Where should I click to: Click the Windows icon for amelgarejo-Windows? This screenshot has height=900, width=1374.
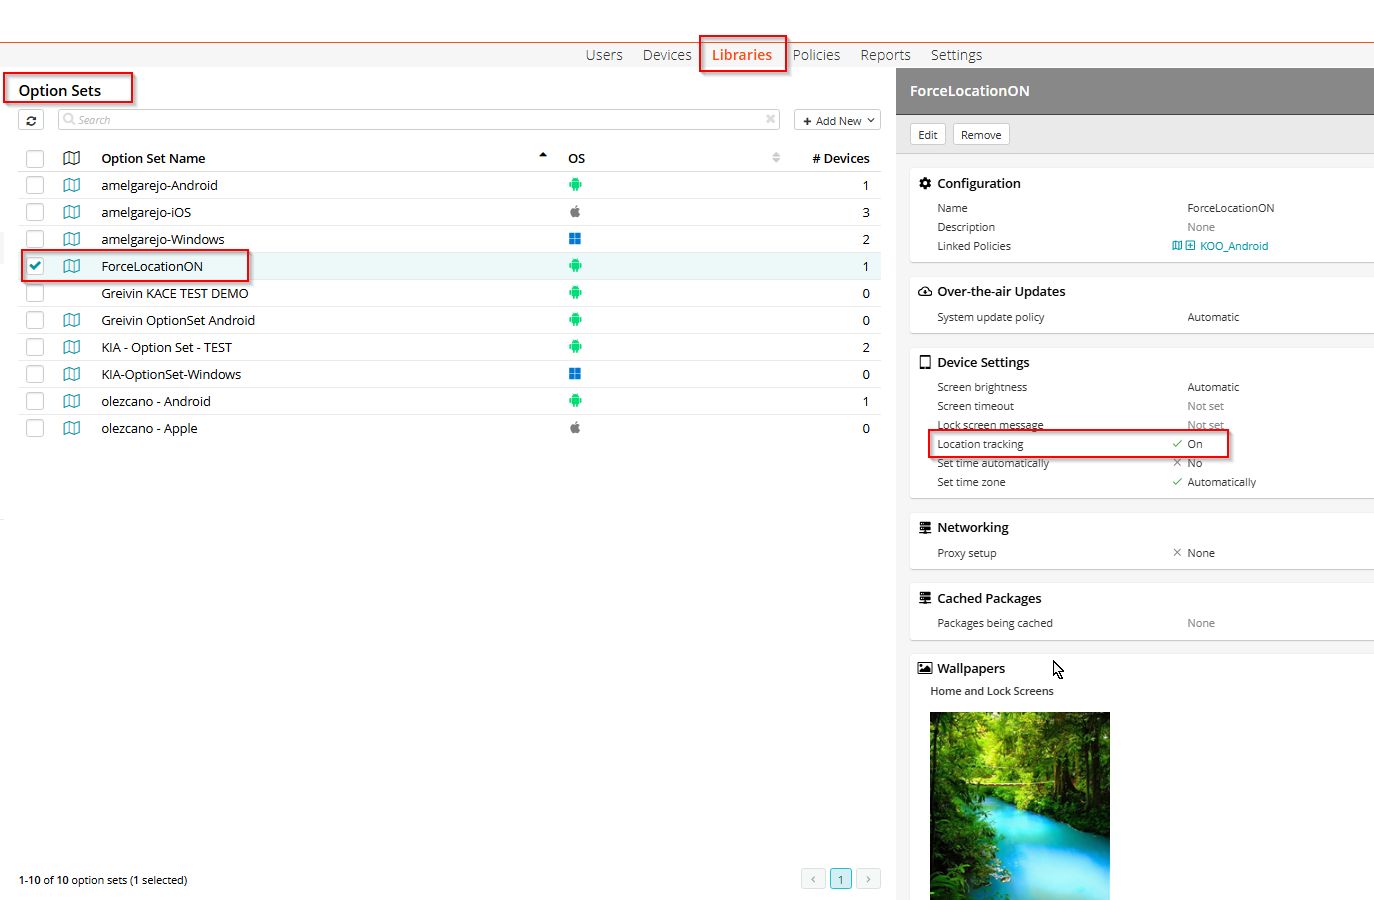tap(575, 239)
